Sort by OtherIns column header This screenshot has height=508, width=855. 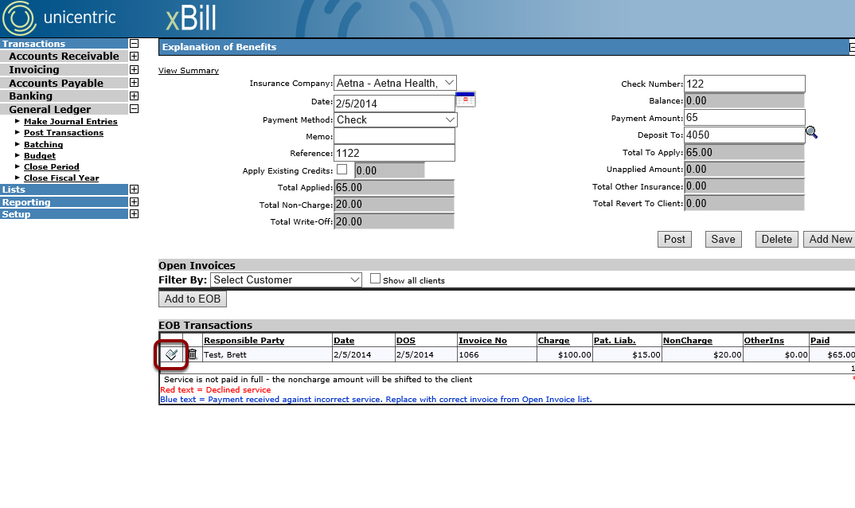click(764, 340)
